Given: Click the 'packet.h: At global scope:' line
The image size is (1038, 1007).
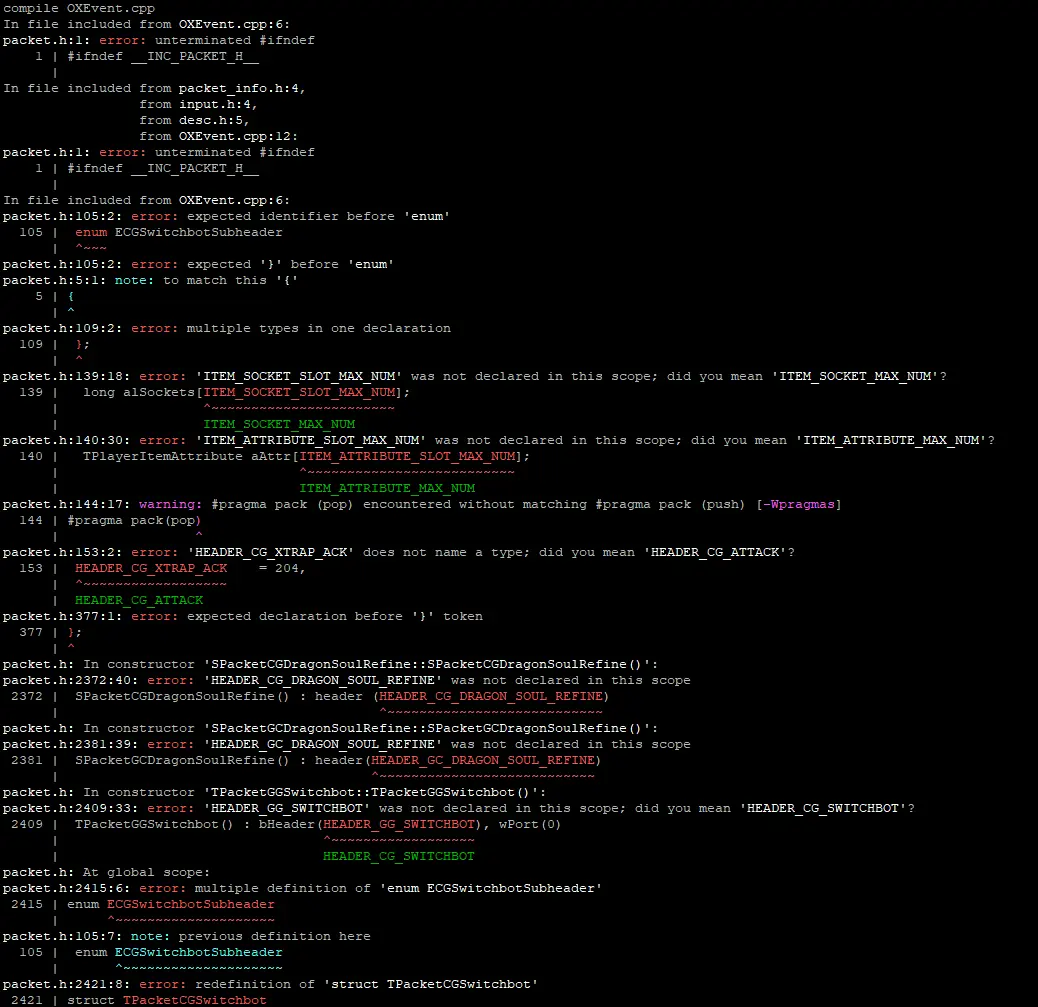Looking at the screenshot, I should point(106,872).
